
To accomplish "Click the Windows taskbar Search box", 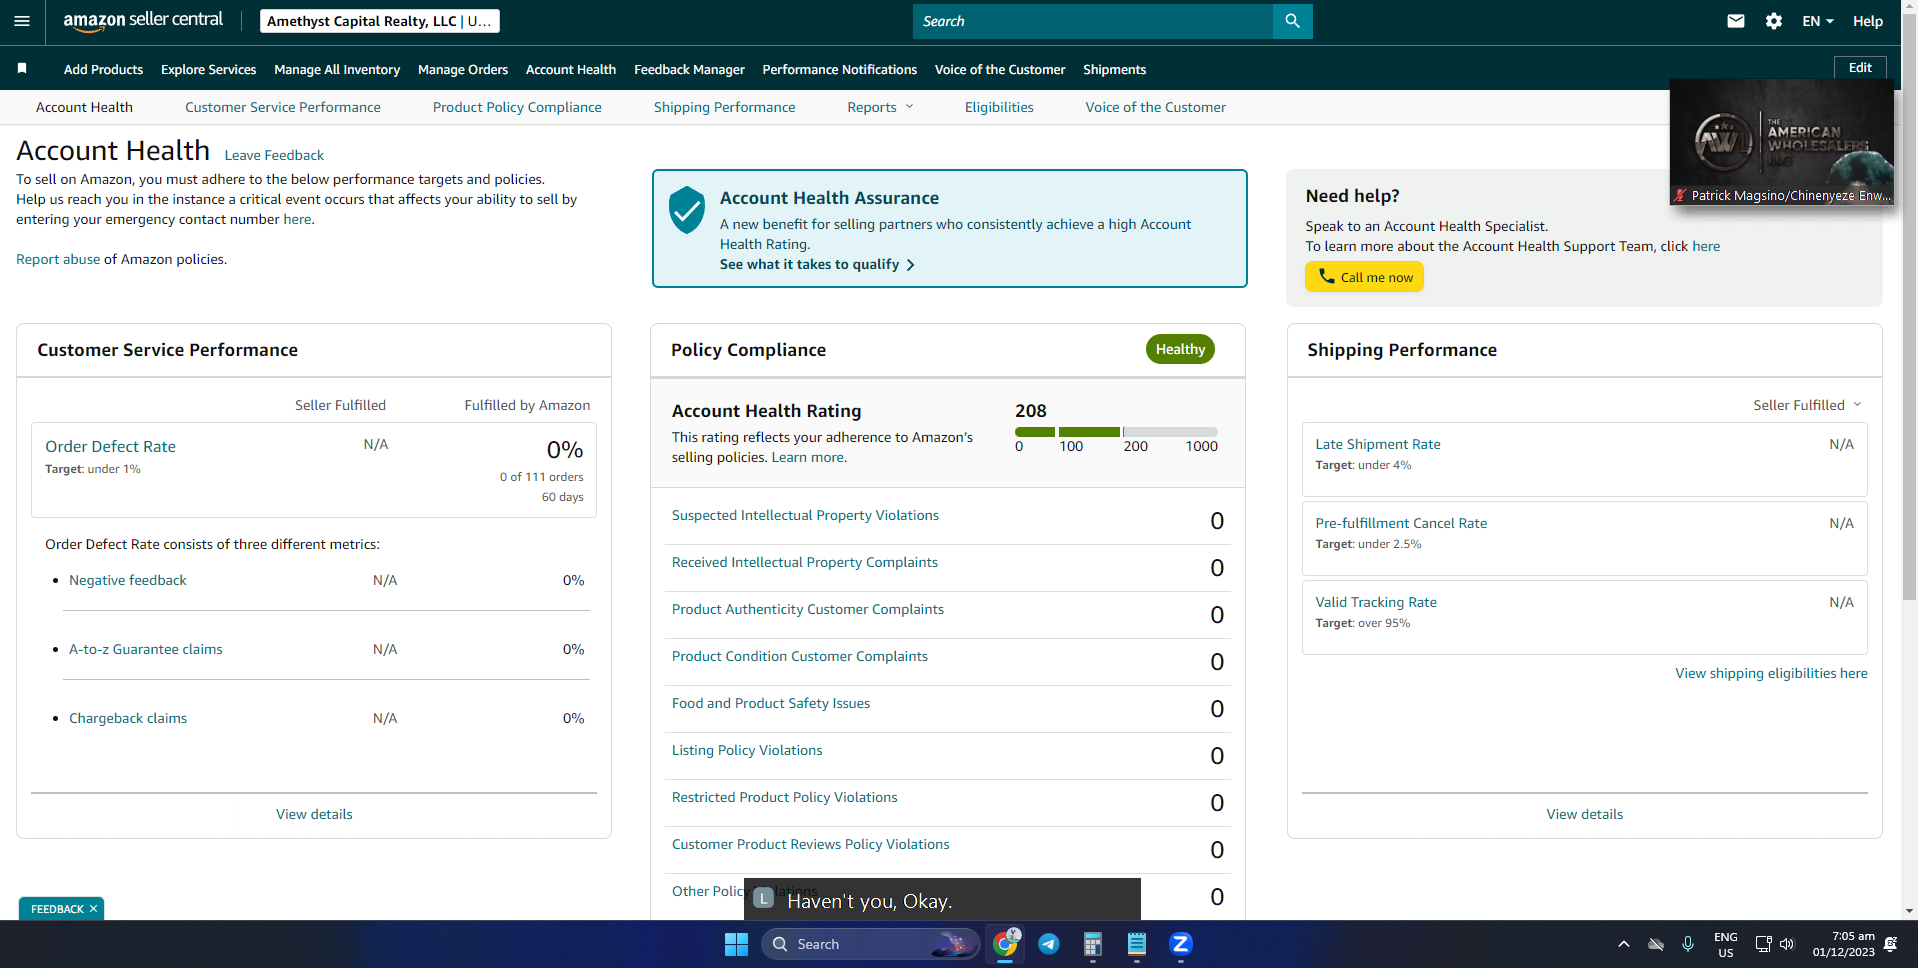I will tap(870, 944).
